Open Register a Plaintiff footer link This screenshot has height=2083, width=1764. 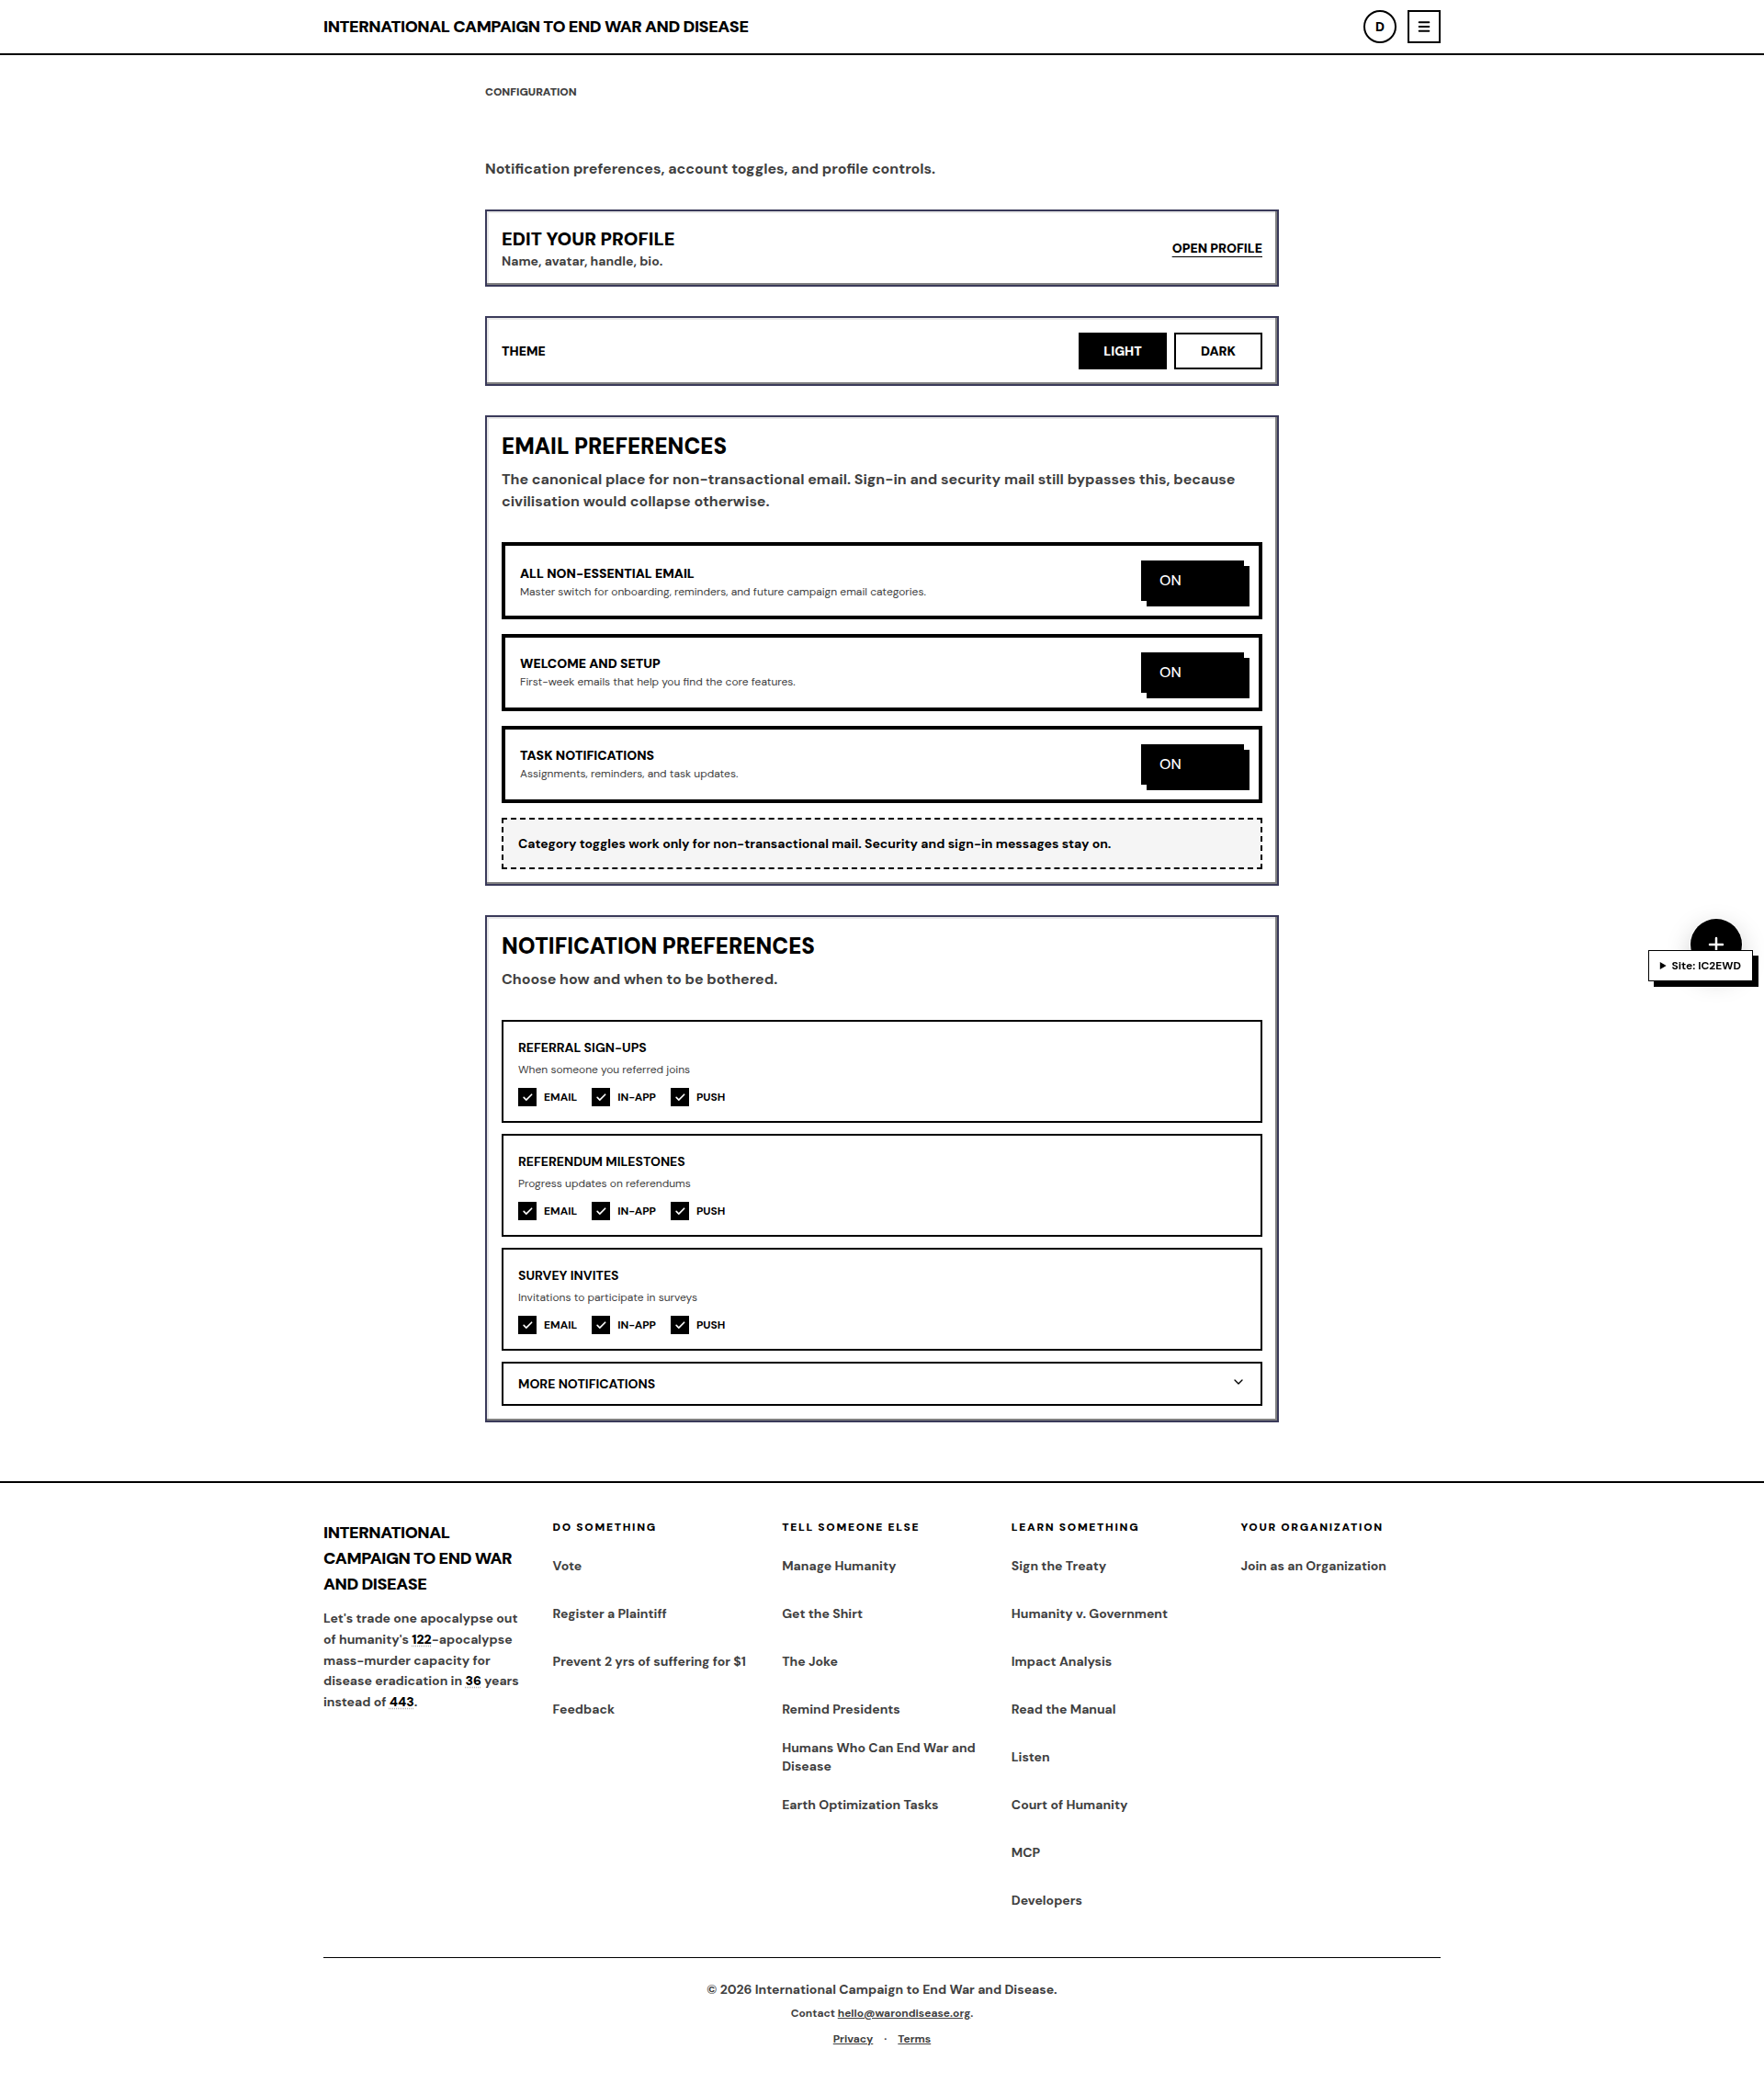609,1614
